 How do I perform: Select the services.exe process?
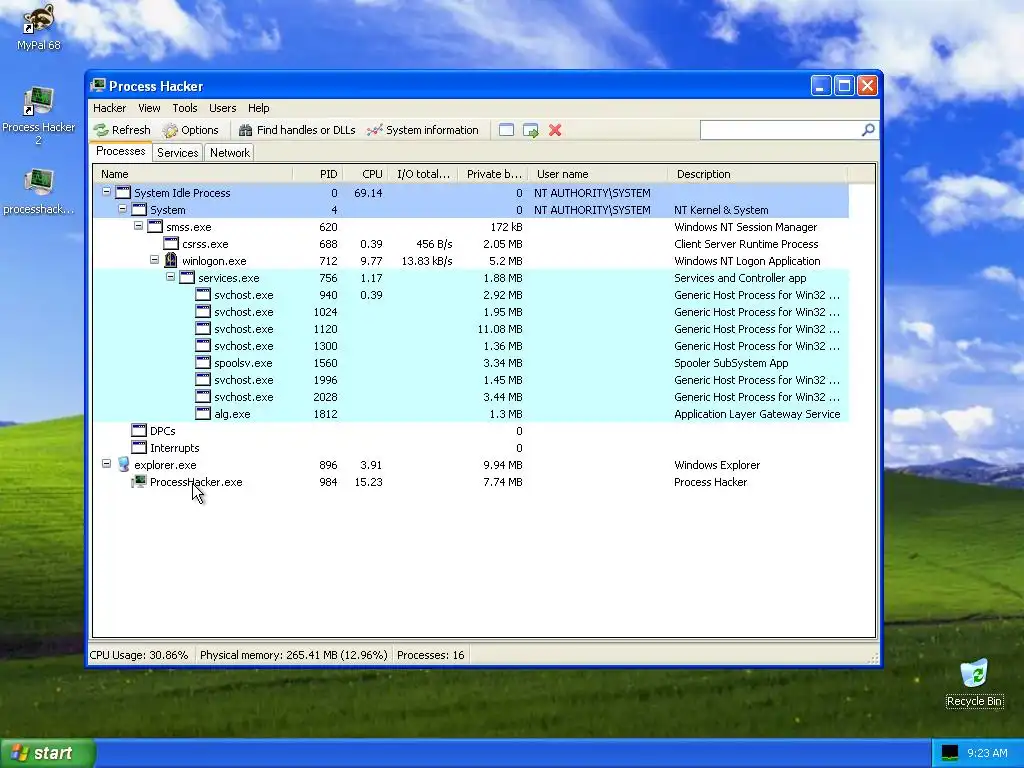point(470,278)
